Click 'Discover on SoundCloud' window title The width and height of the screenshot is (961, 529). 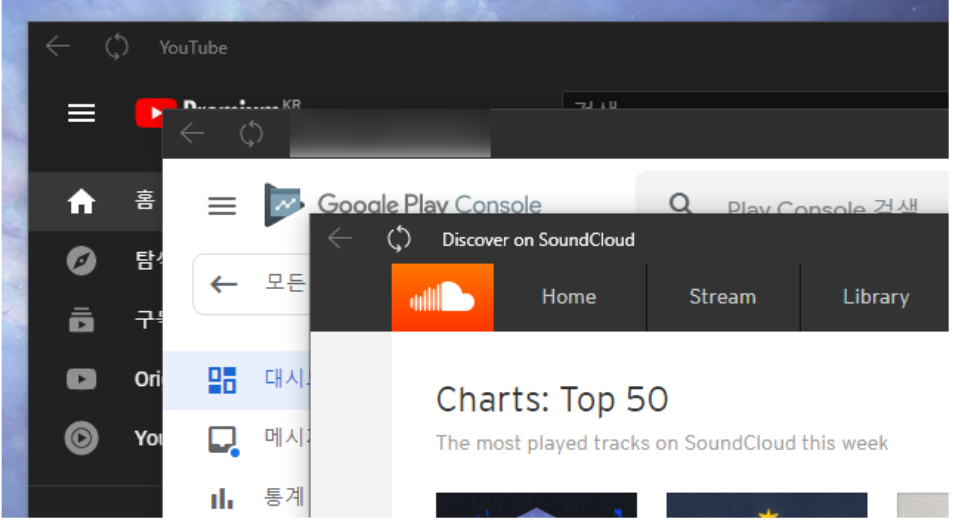coord(538,240)
